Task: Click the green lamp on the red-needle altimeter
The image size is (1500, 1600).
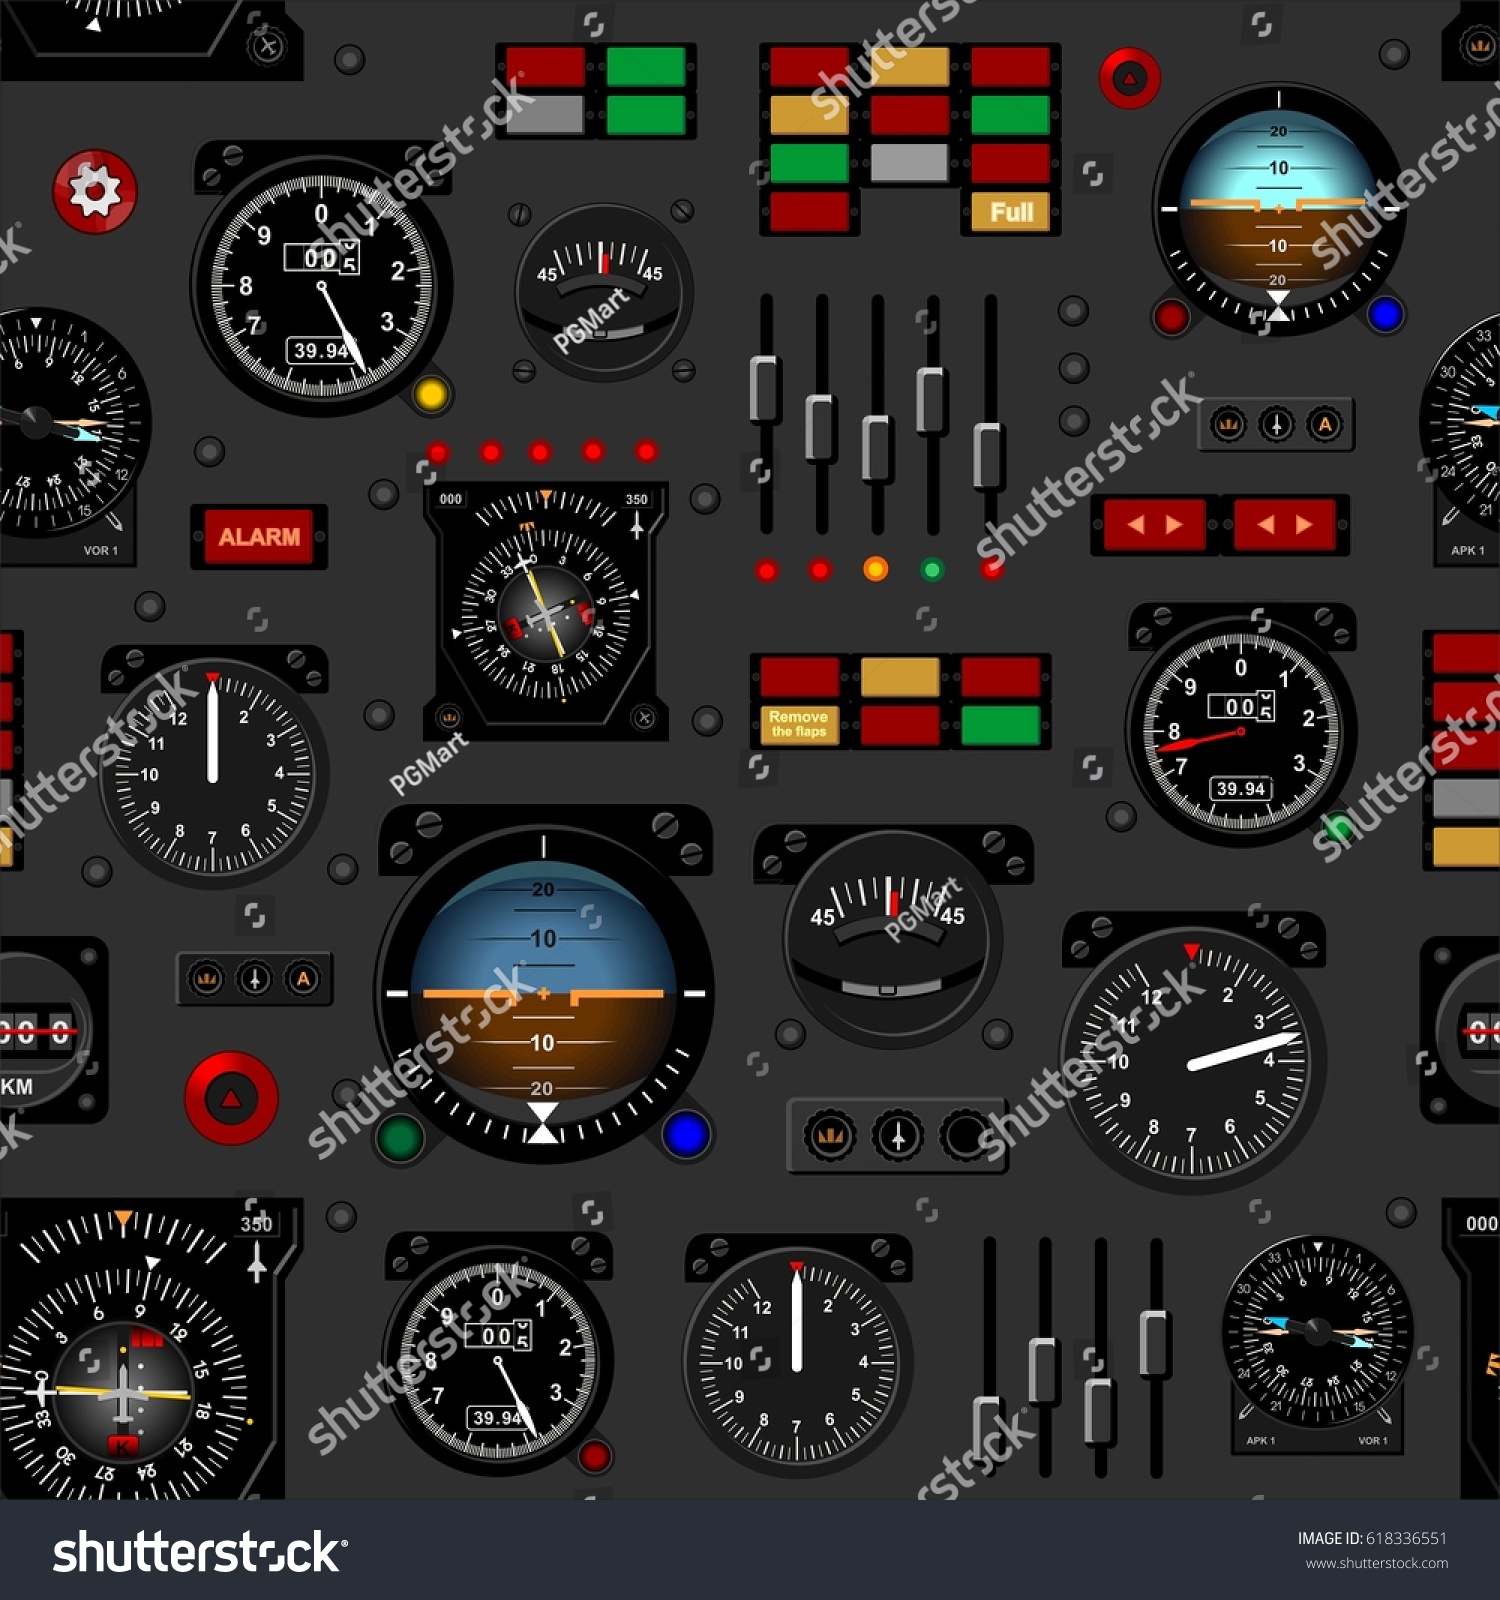Action: click(x=1337, y=829)
